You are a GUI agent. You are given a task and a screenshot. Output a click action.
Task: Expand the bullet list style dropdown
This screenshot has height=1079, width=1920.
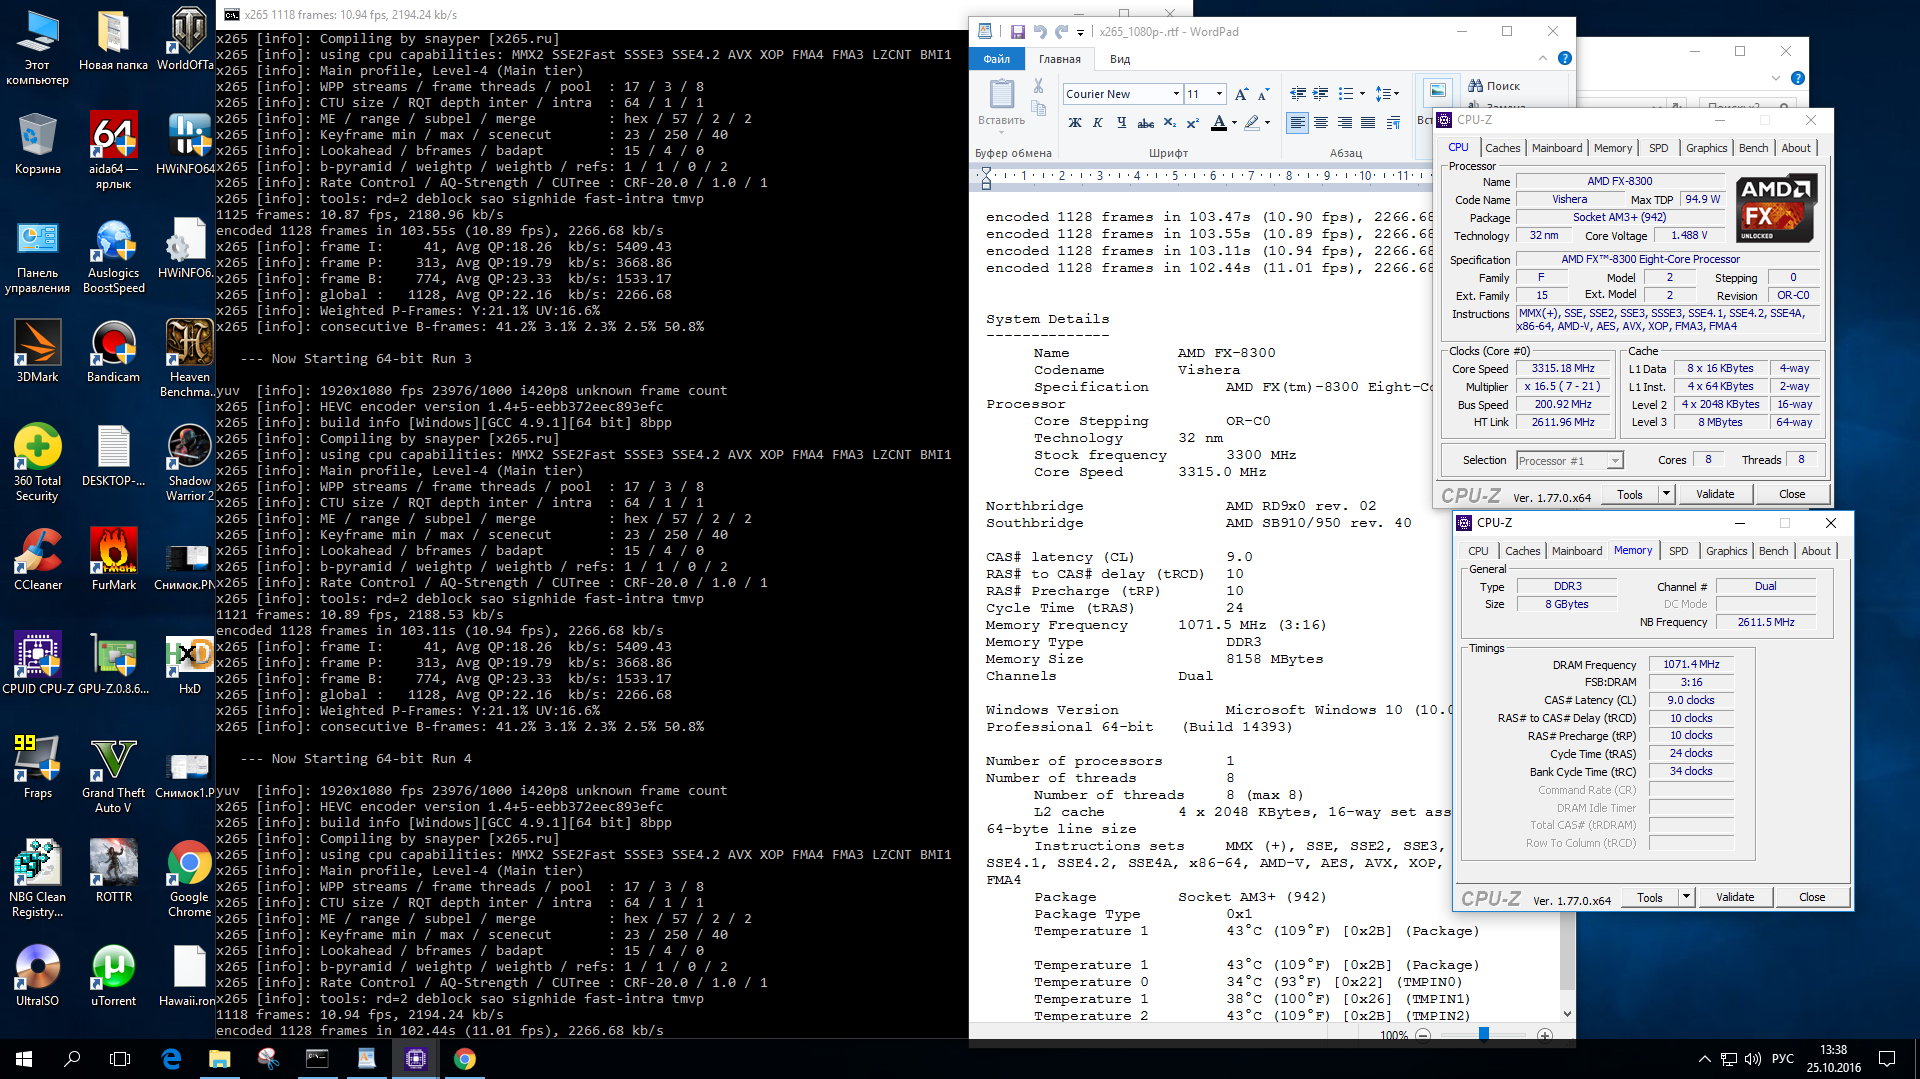coord(1362,94)
